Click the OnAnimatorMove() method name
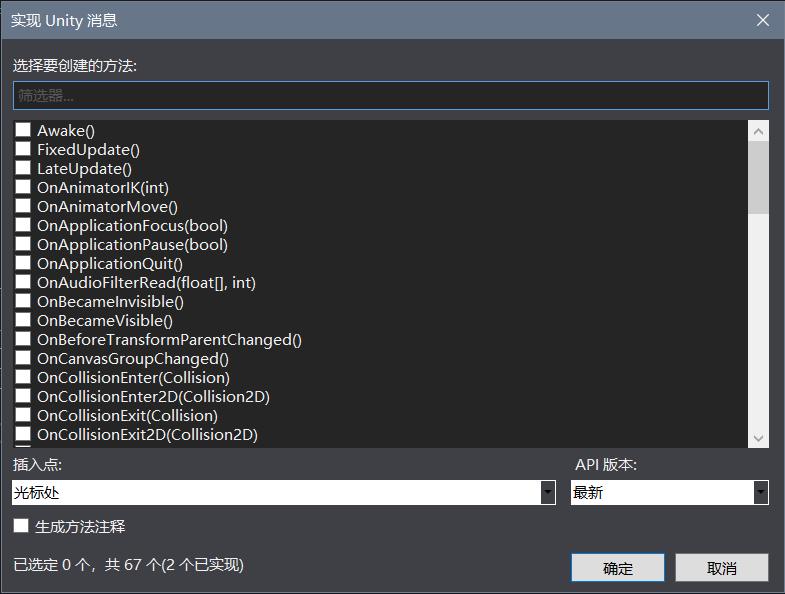The height and width of the screenshot is (594, 785). 107,207
